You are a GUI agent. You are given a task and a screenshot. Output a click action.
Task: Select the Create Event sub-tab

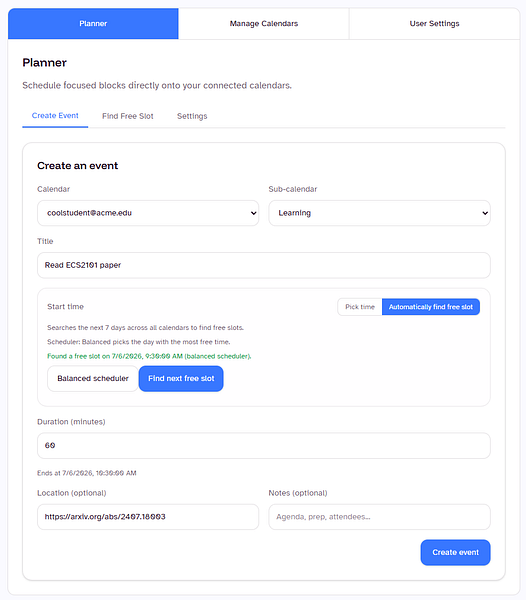(55, 116)
